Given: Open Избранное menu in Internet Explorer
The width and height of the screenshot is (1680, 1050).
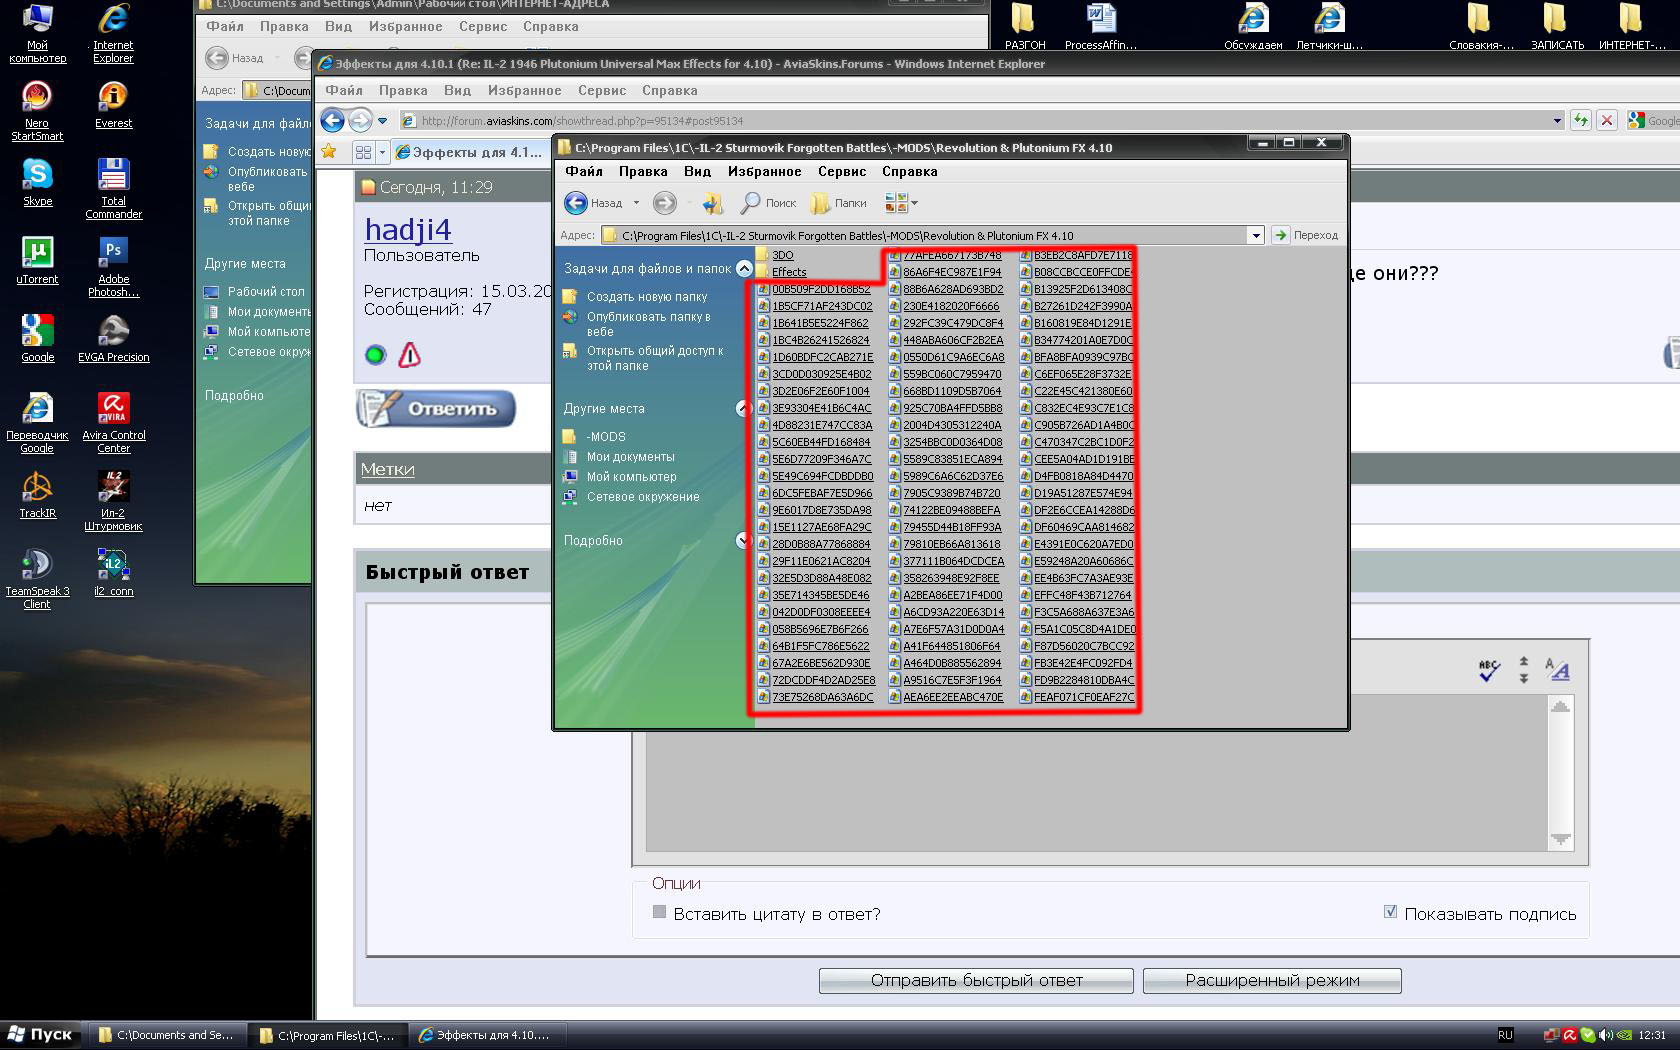Looking at the screenshot, I should coord(525,90).
